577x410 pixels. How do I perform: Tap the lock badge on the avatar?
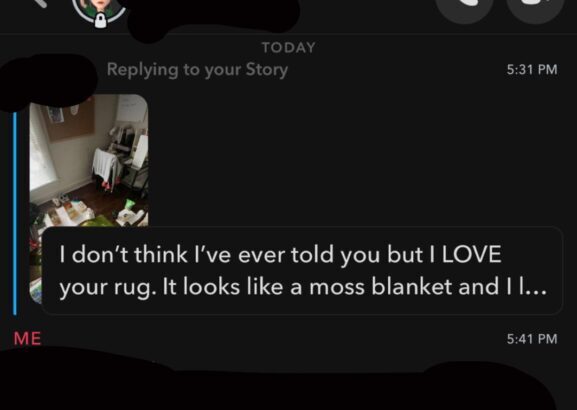100,20
